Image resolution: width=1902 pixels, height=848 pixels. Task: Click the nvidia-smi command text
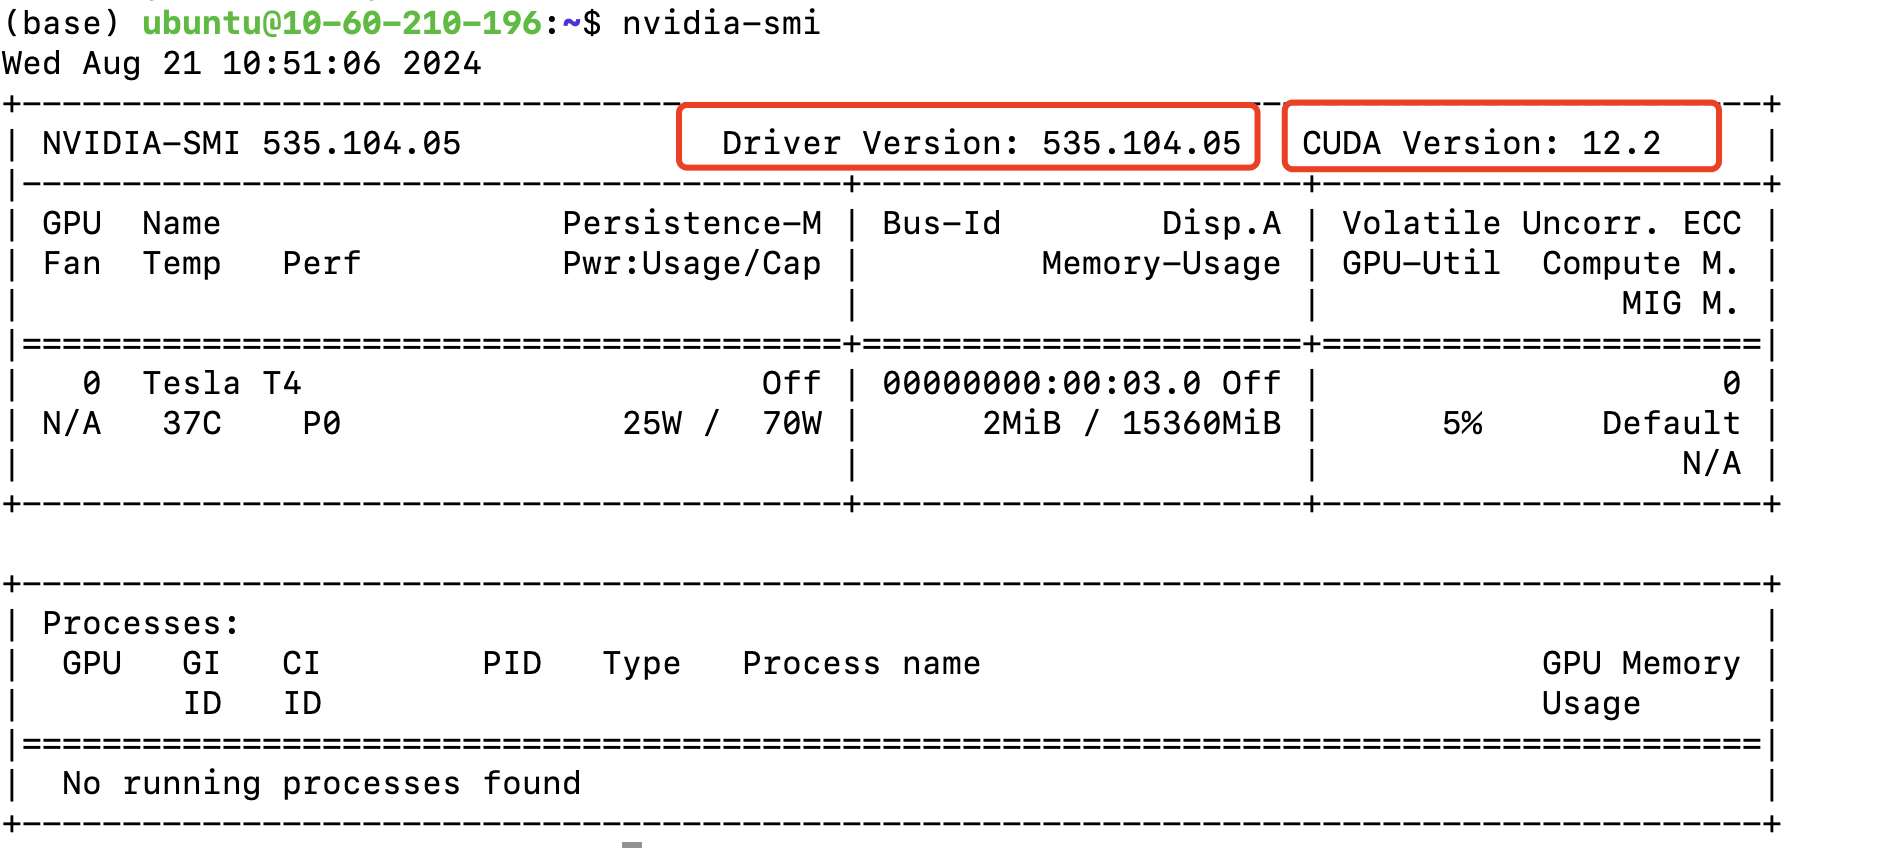[720, 22]
